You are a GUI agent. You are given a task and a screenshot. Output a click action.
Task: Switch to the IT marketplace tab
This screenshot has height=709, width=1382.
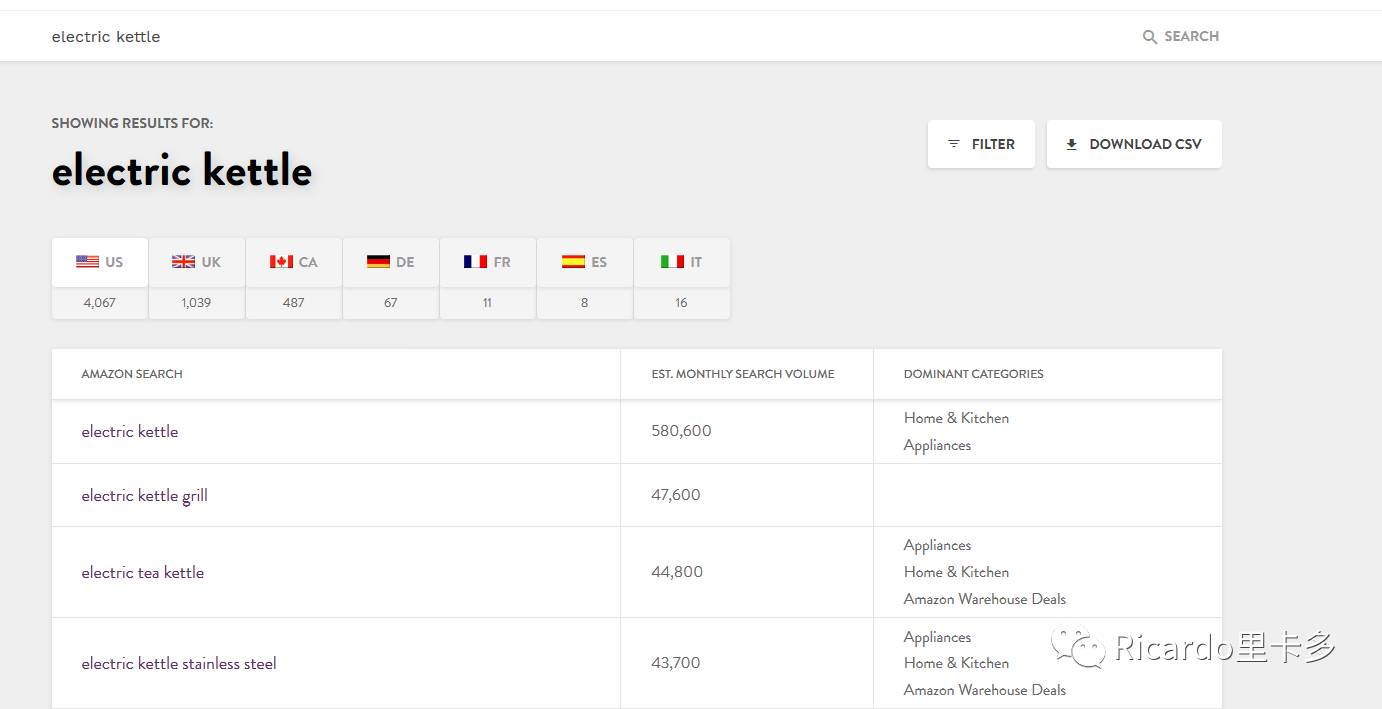click(x=681, y=262)
